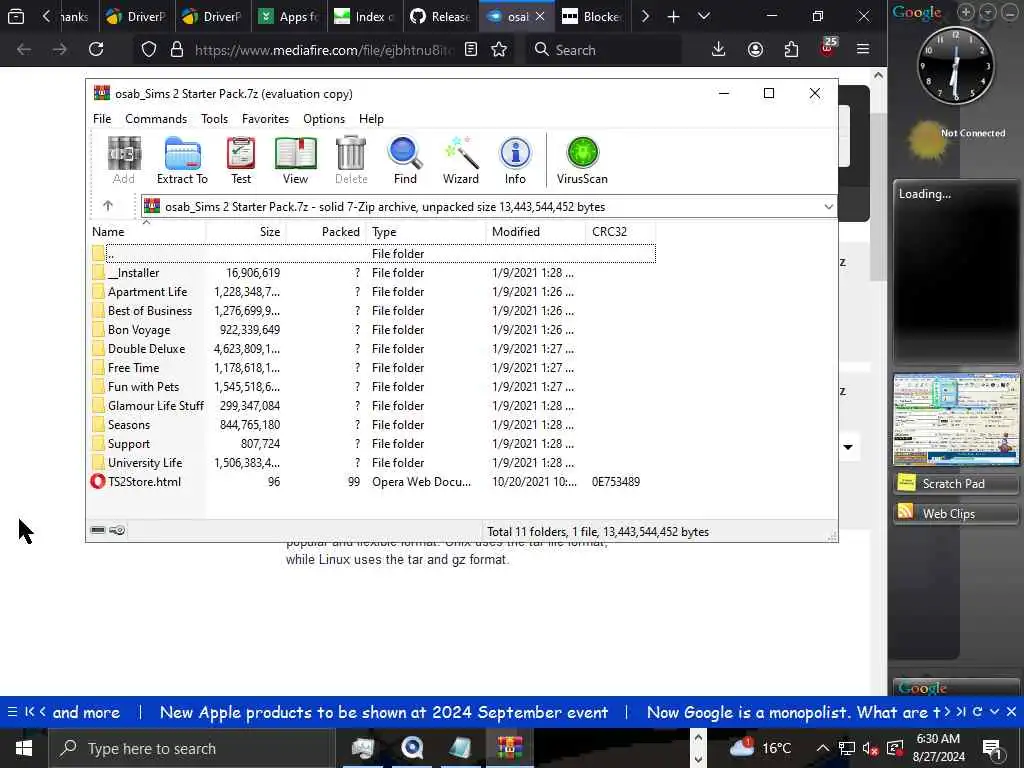Click the New Apple products news headline
Viewport: 1024px width, 768px height.
(383, 712)
